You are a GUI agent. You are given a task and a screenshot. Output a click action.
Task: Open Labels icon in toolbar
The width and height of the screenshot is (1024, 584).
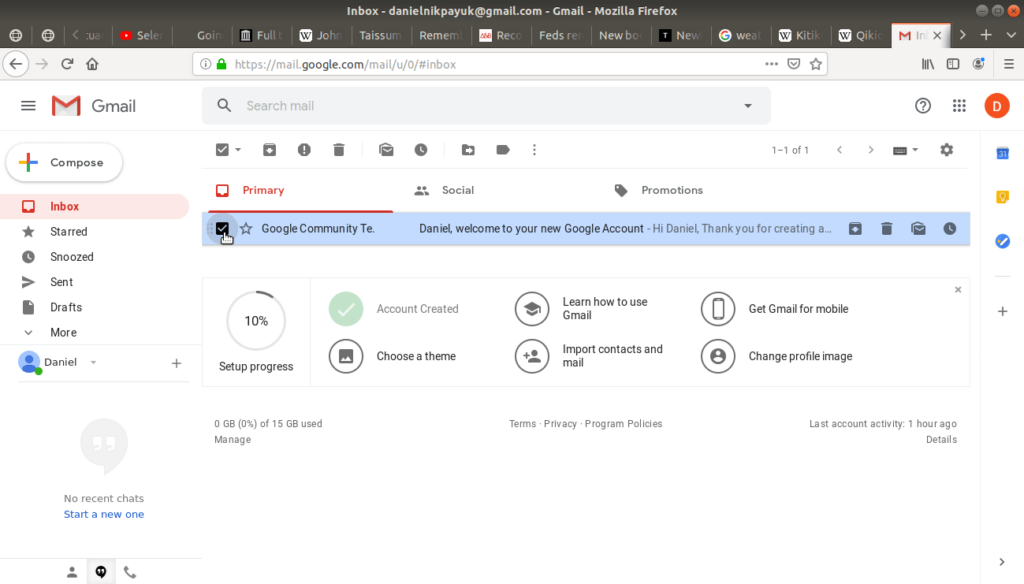tap(503, 150)
